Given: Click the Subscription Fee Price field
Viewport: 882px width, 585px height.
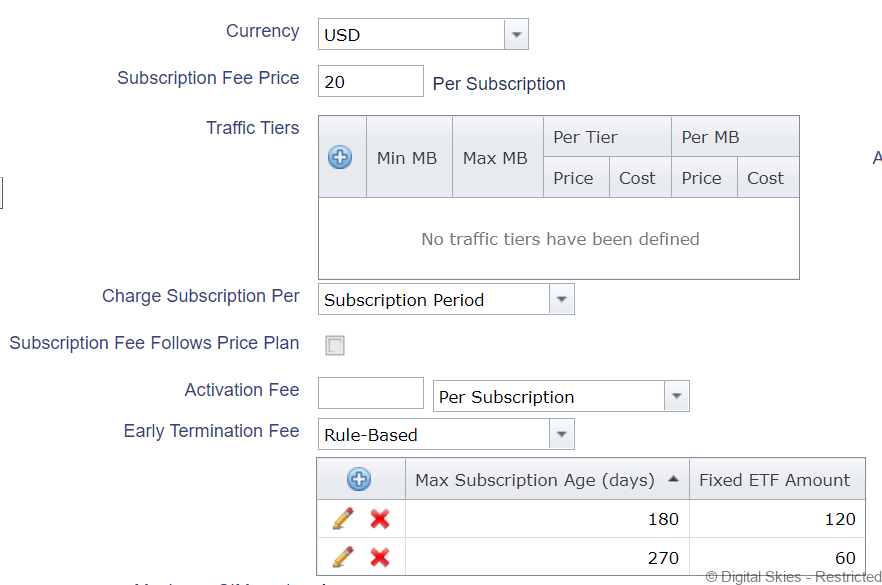Looking at the screenshot, I should click(370, 82).
